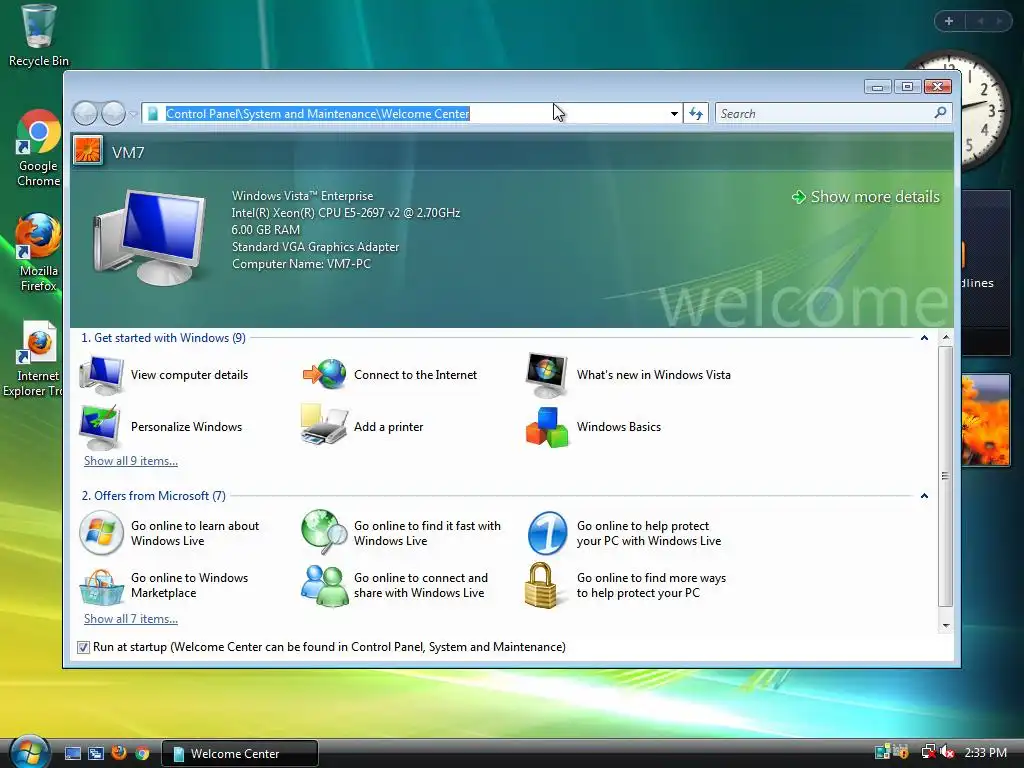This screenshot has height=768, width=1024.
Task: Select the padlock protect your PC icon
Action: 541,585
